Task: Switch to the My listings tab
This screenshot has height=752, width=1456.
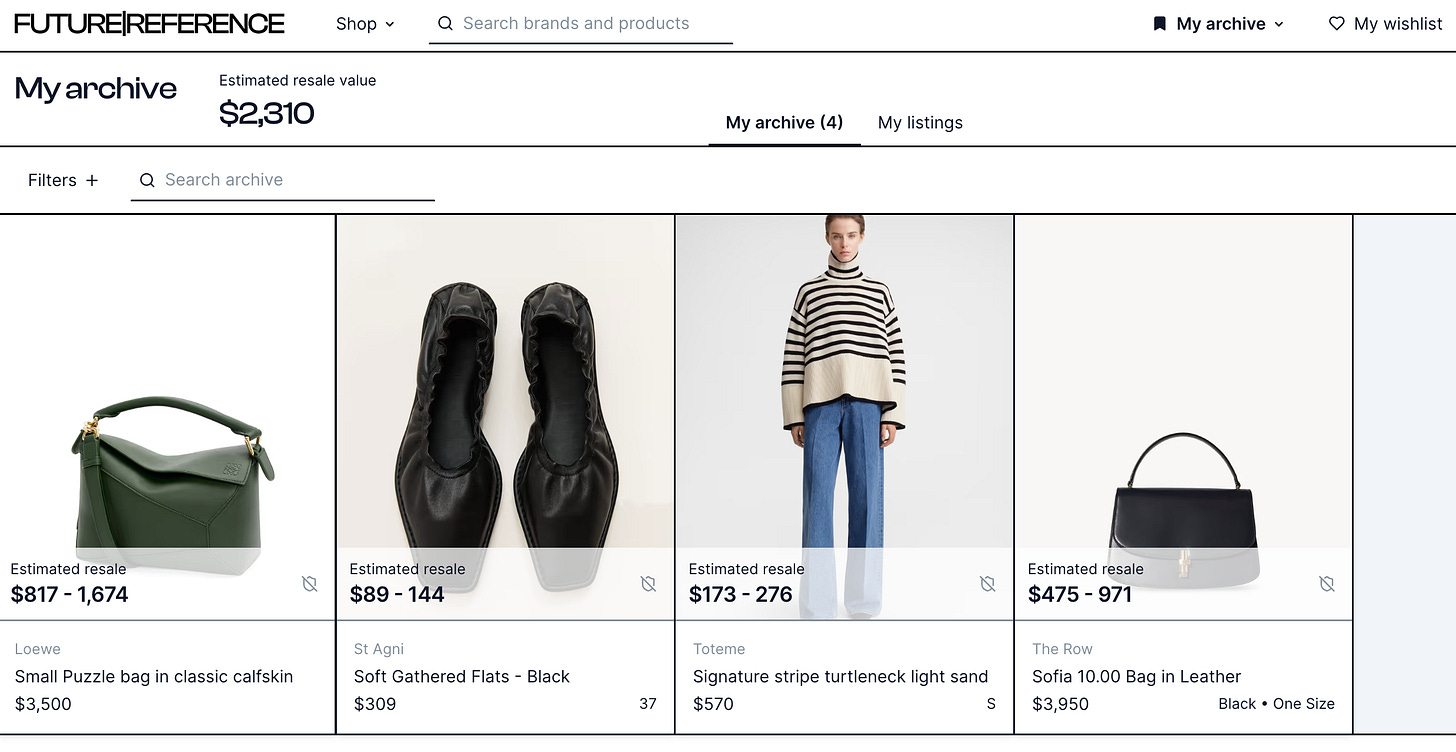Action: (x=920, y=123)
